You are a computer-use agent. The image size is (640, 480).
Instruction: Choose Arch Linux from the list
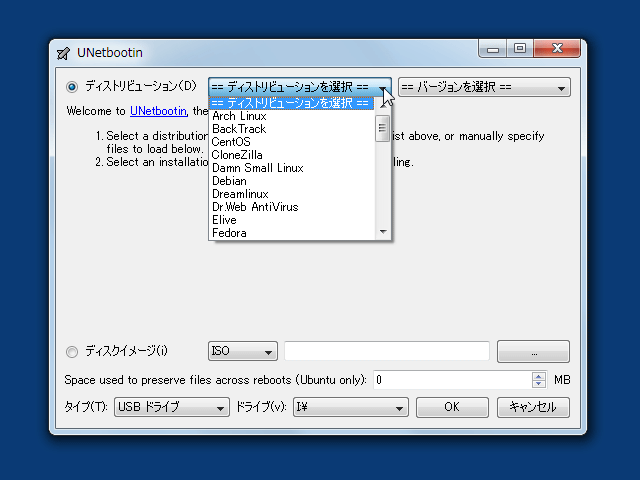[x=291, y=116]
